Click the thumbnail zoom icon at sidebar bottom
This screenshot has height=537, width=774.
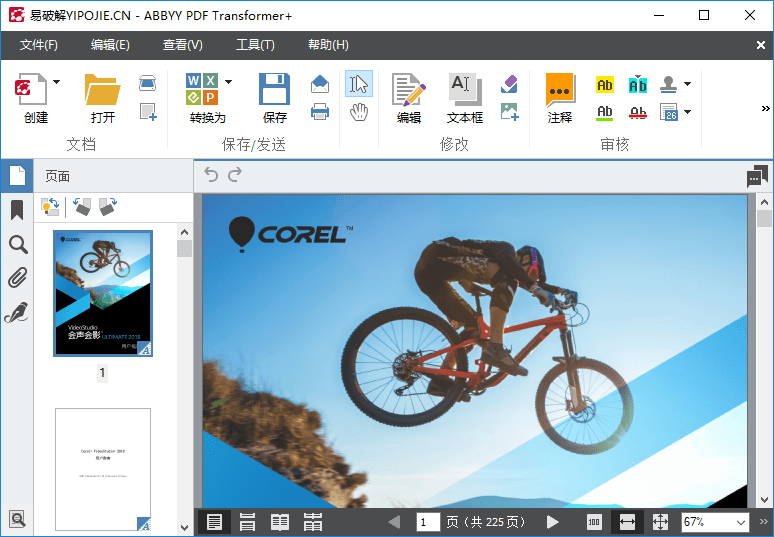click(17, 519)
